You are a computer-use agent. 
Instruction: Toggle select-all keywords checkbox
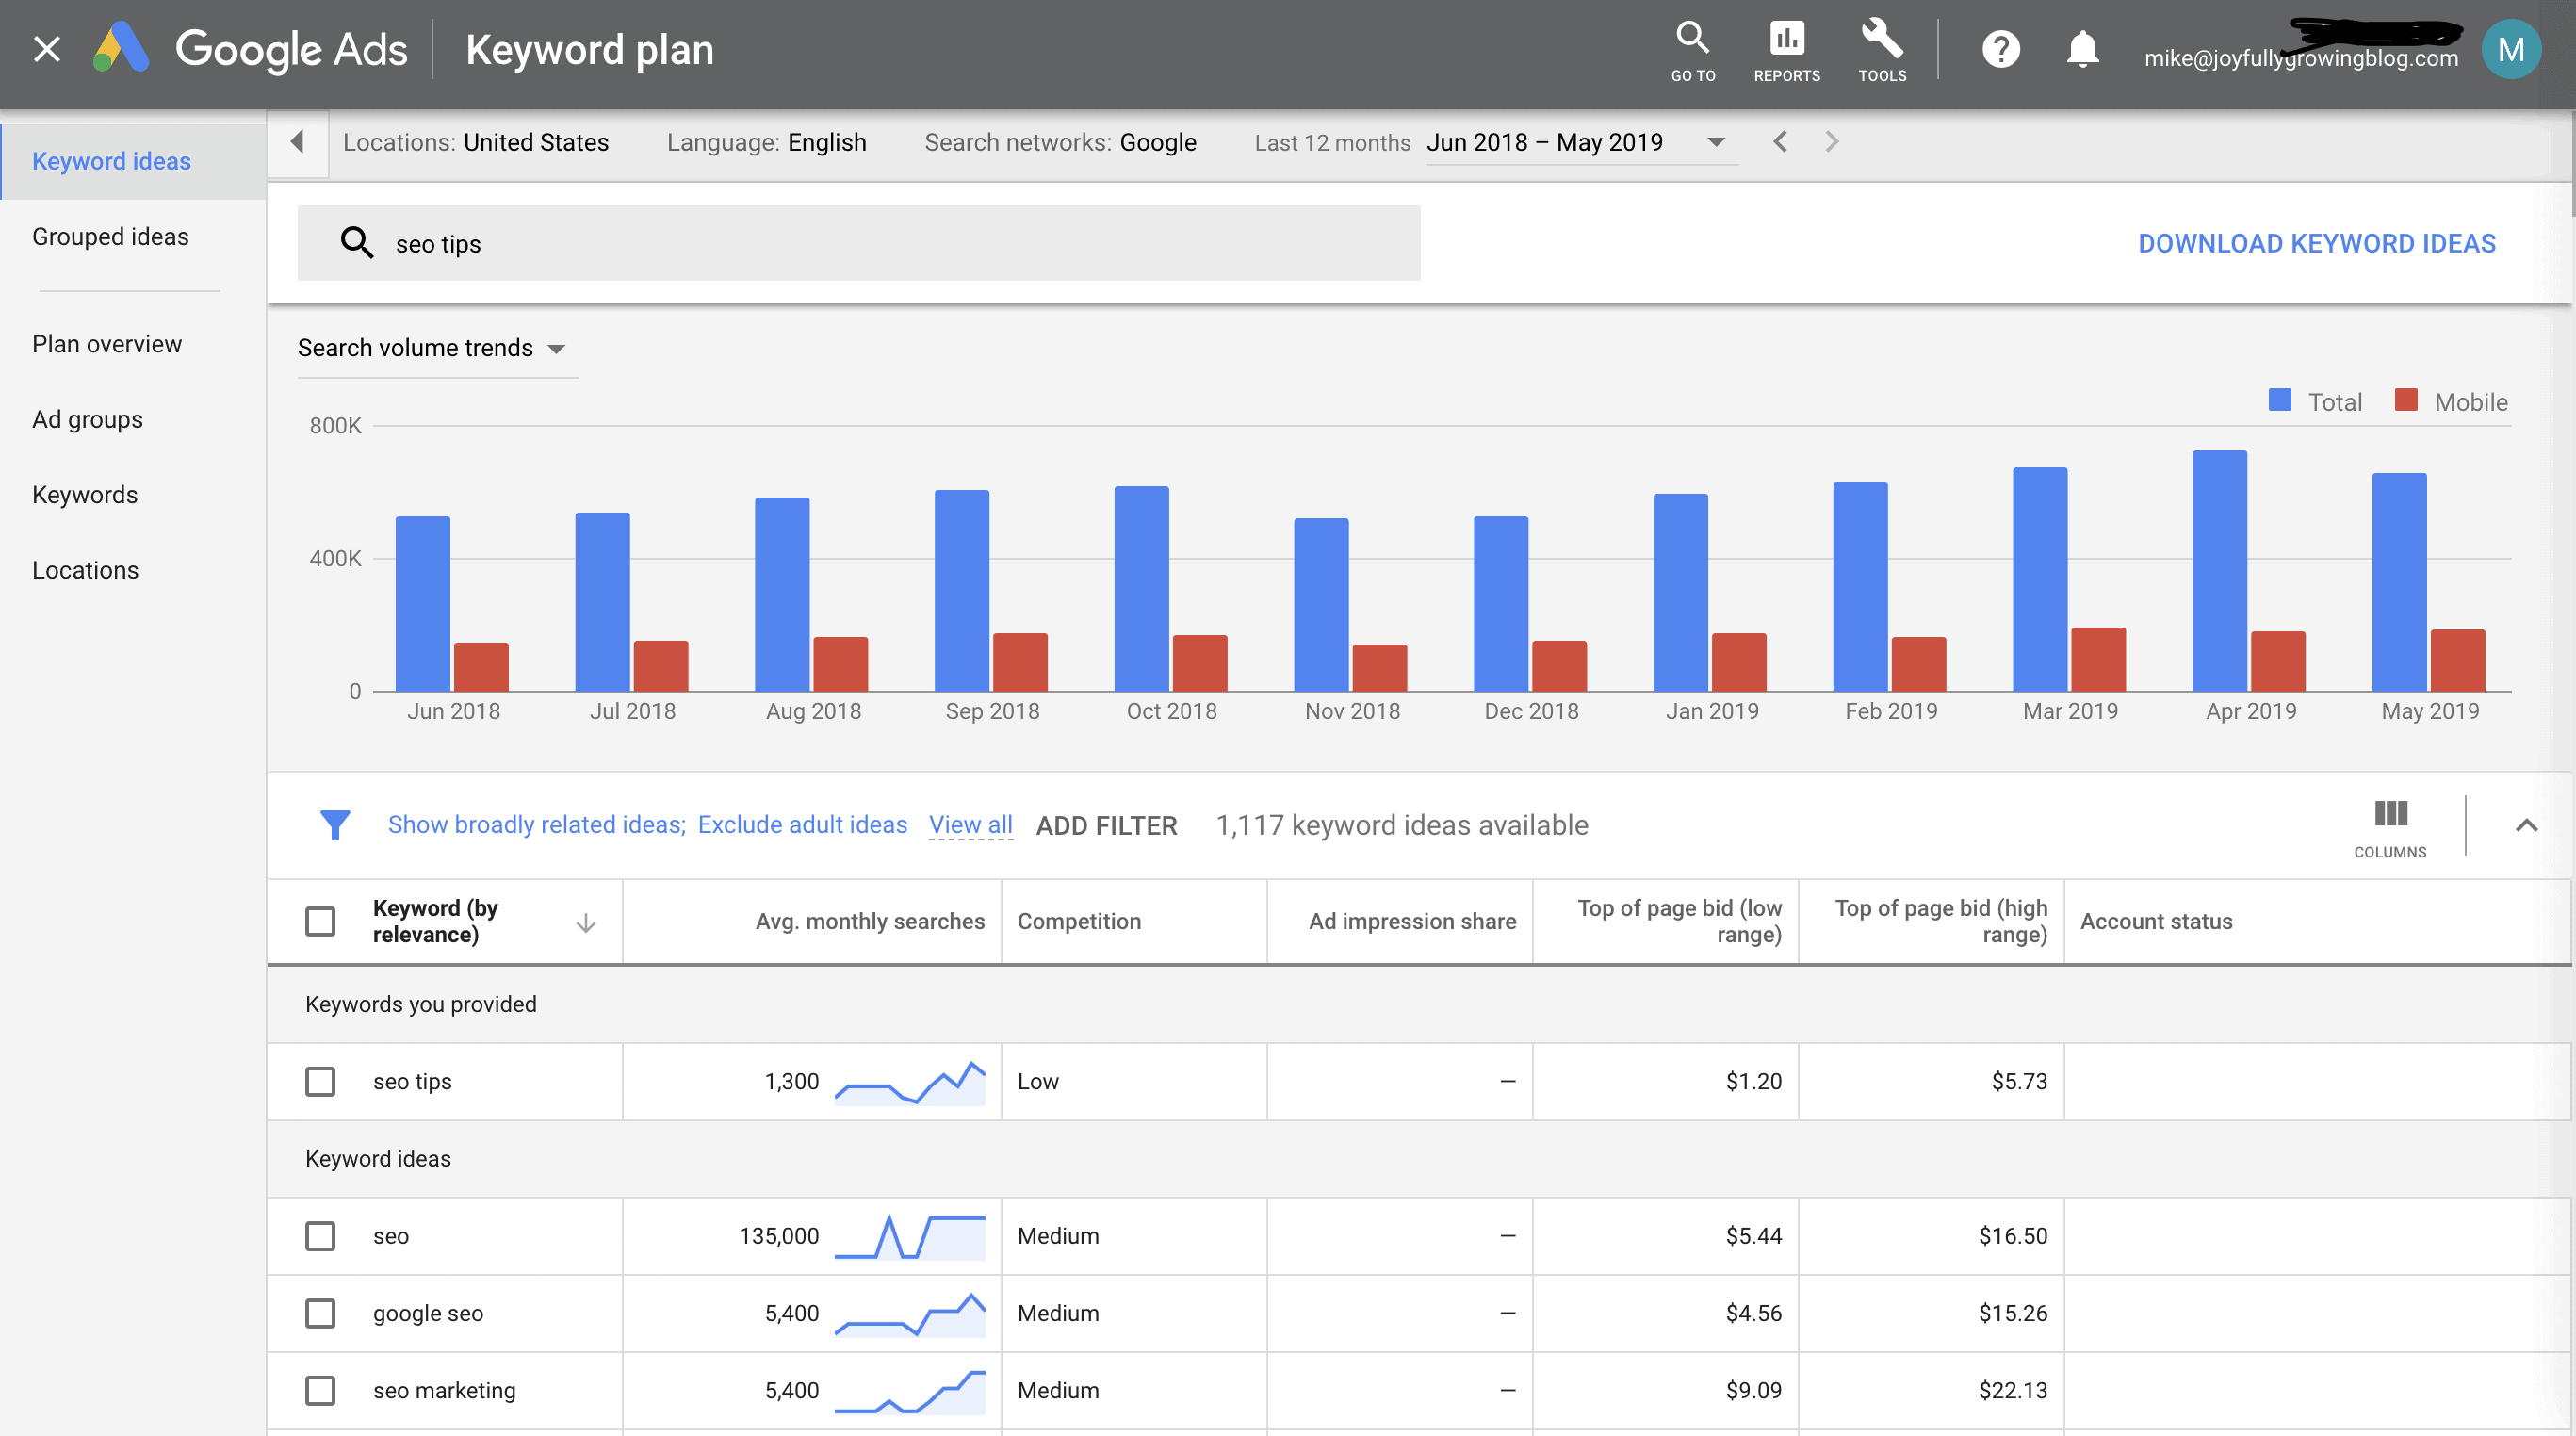click(x=320, y=921)
